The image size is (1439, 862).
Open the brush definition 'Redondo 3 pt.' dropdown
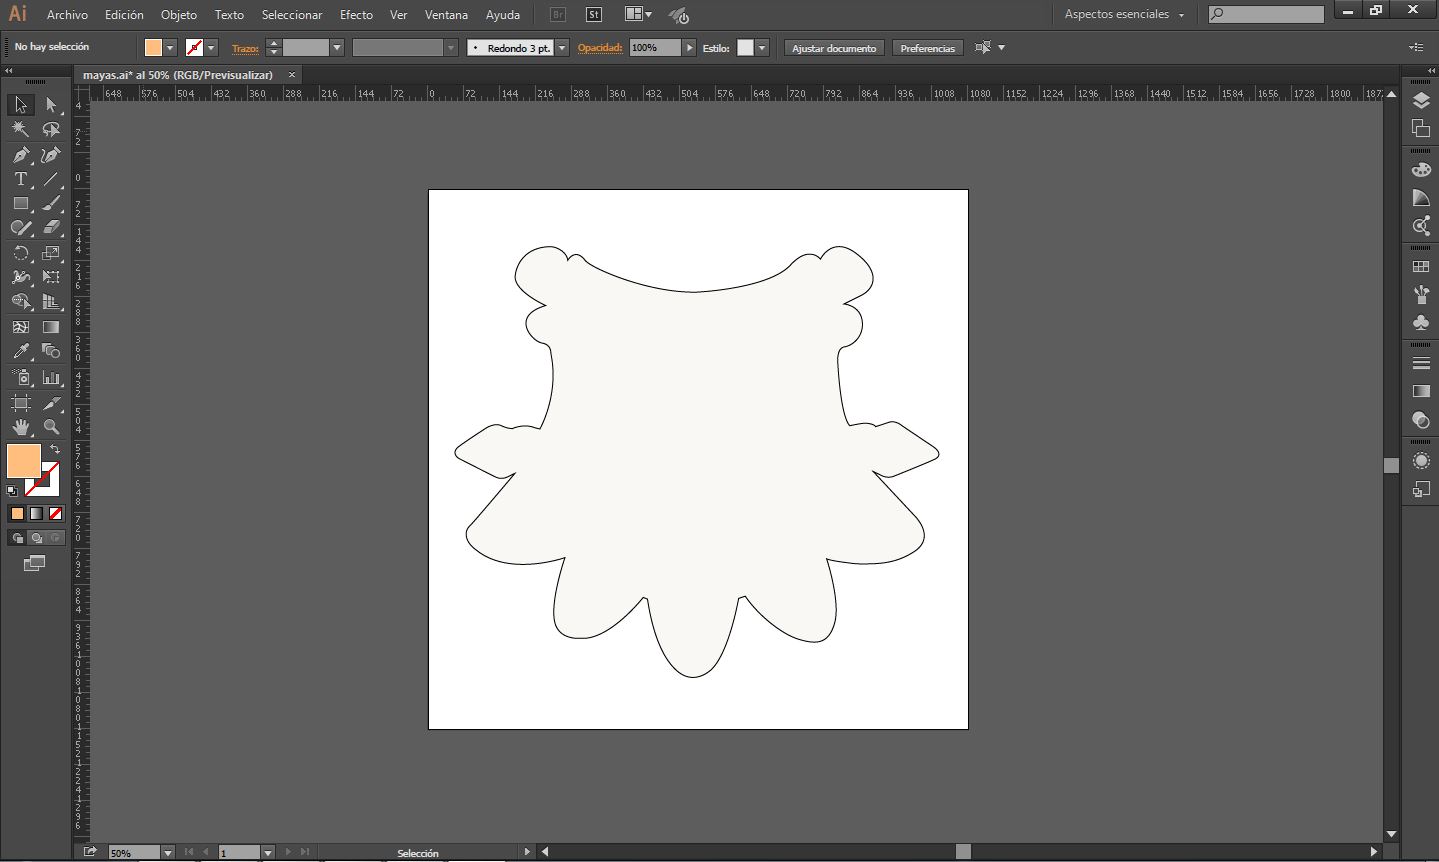(562, 48)
